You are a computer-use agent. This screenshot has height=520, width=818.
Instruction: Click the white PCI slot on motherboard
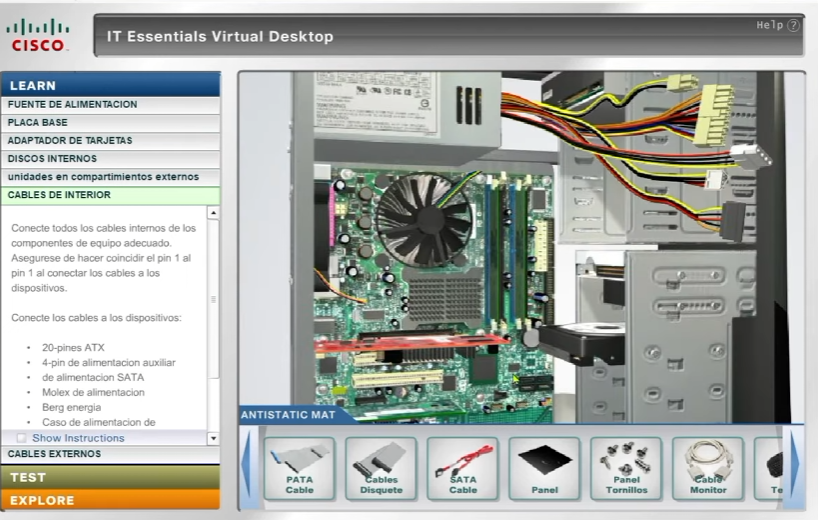pyautogui.click(x=398, y=379)
